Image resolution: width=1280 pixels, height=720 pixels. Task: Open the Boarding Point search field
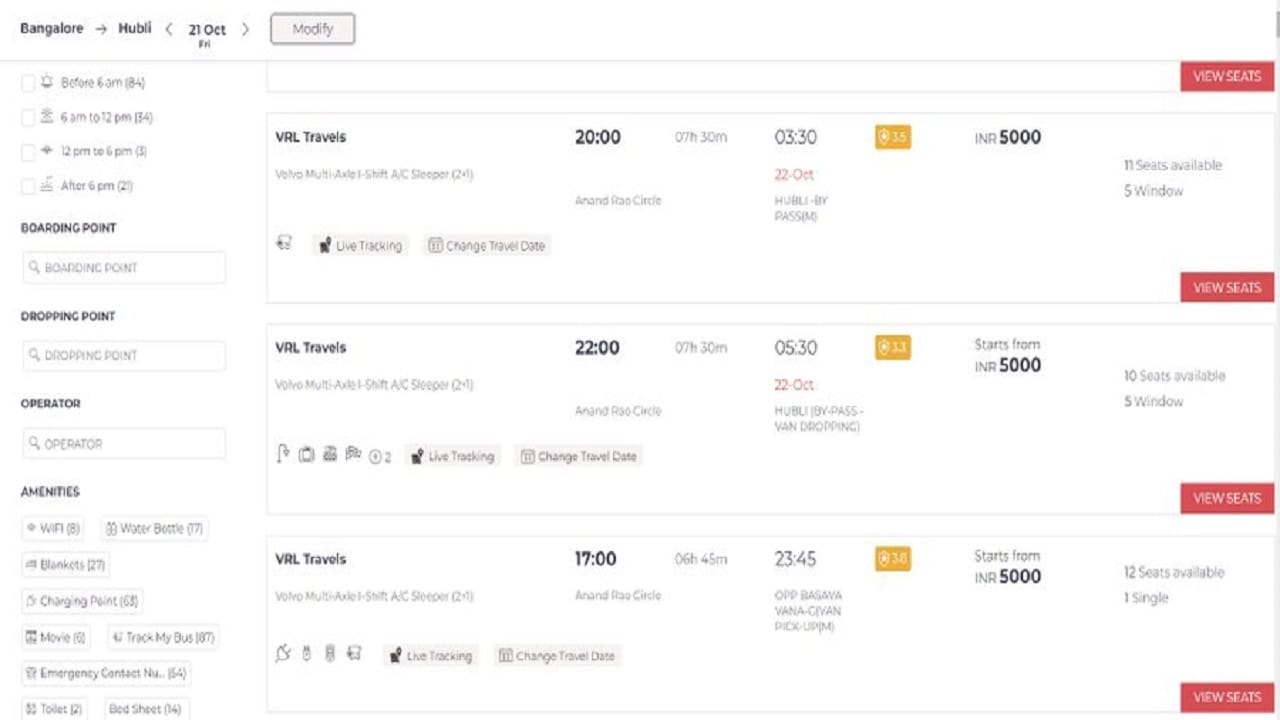[124, 268]
